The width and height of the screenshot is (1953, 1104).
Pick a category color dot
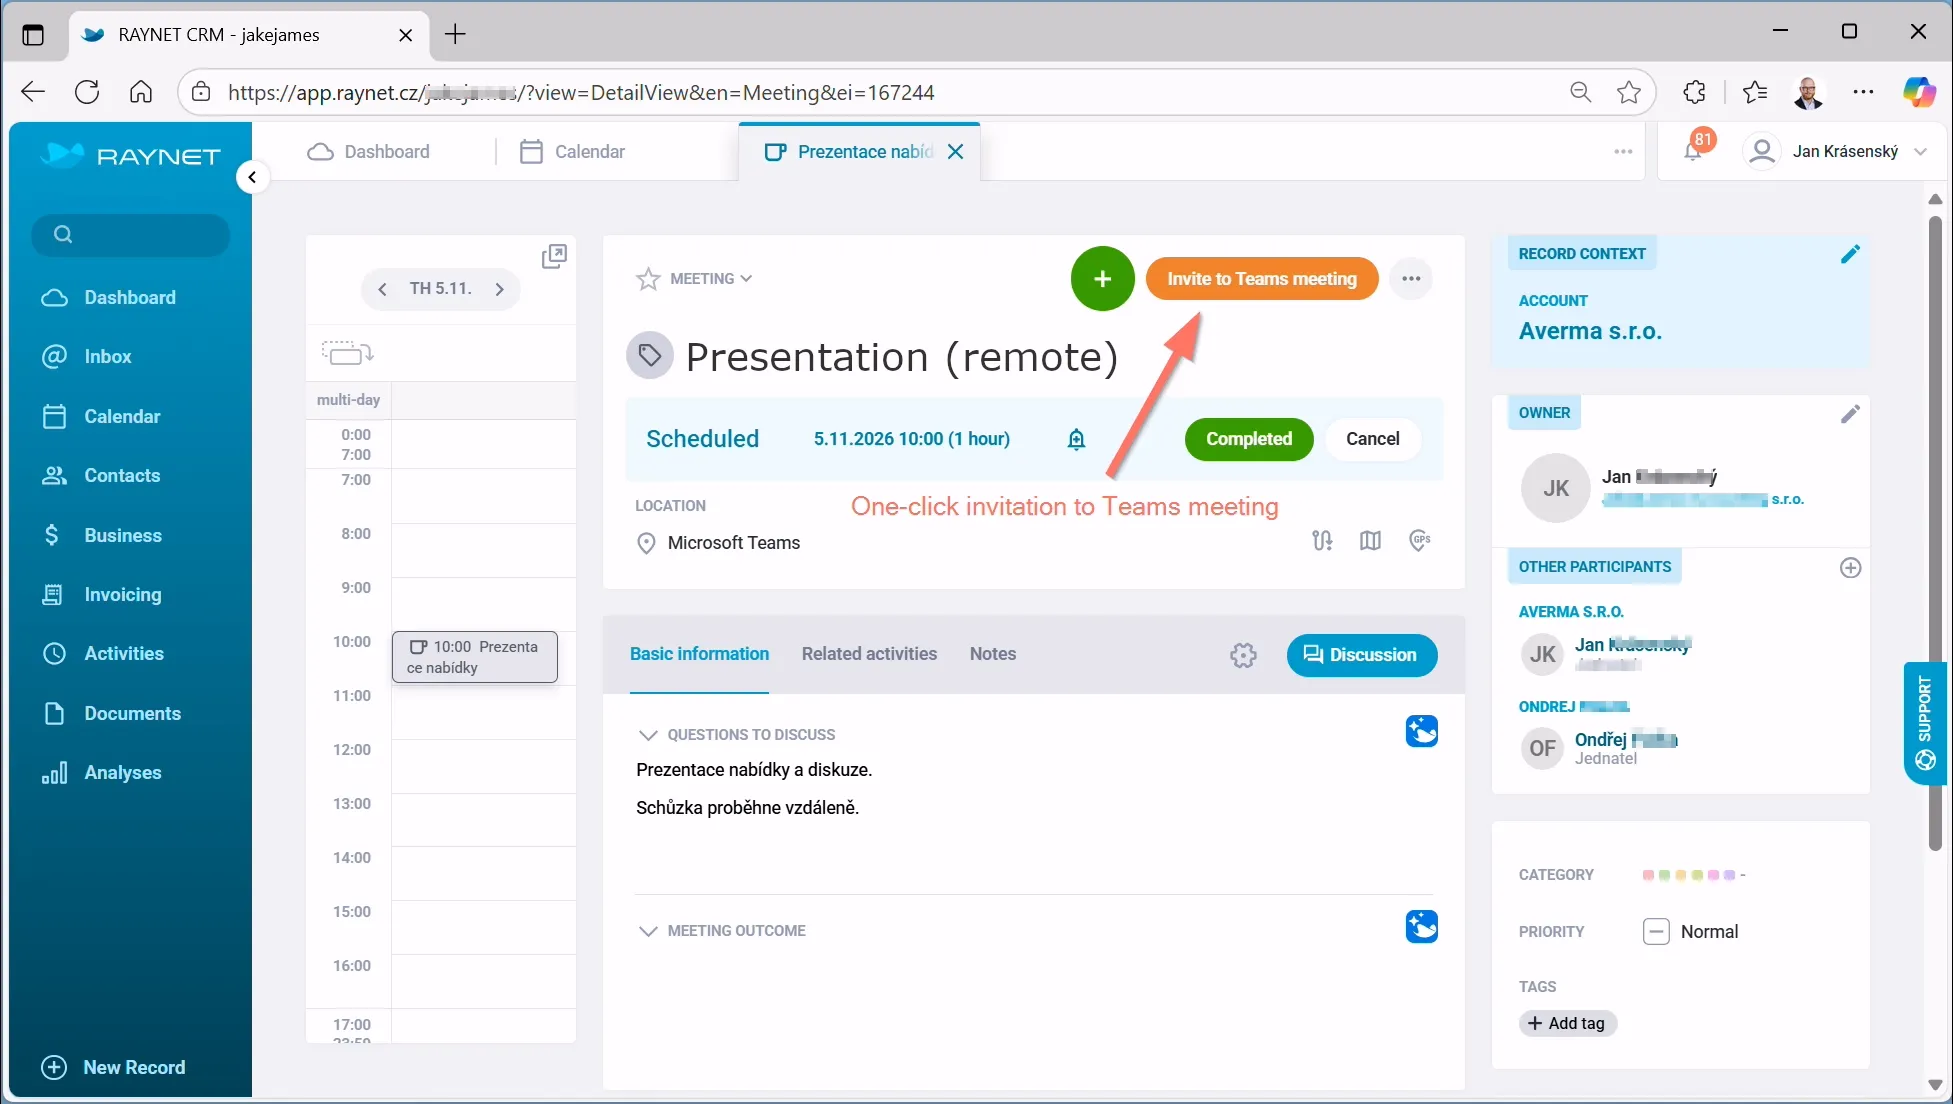click(1648, 875)
